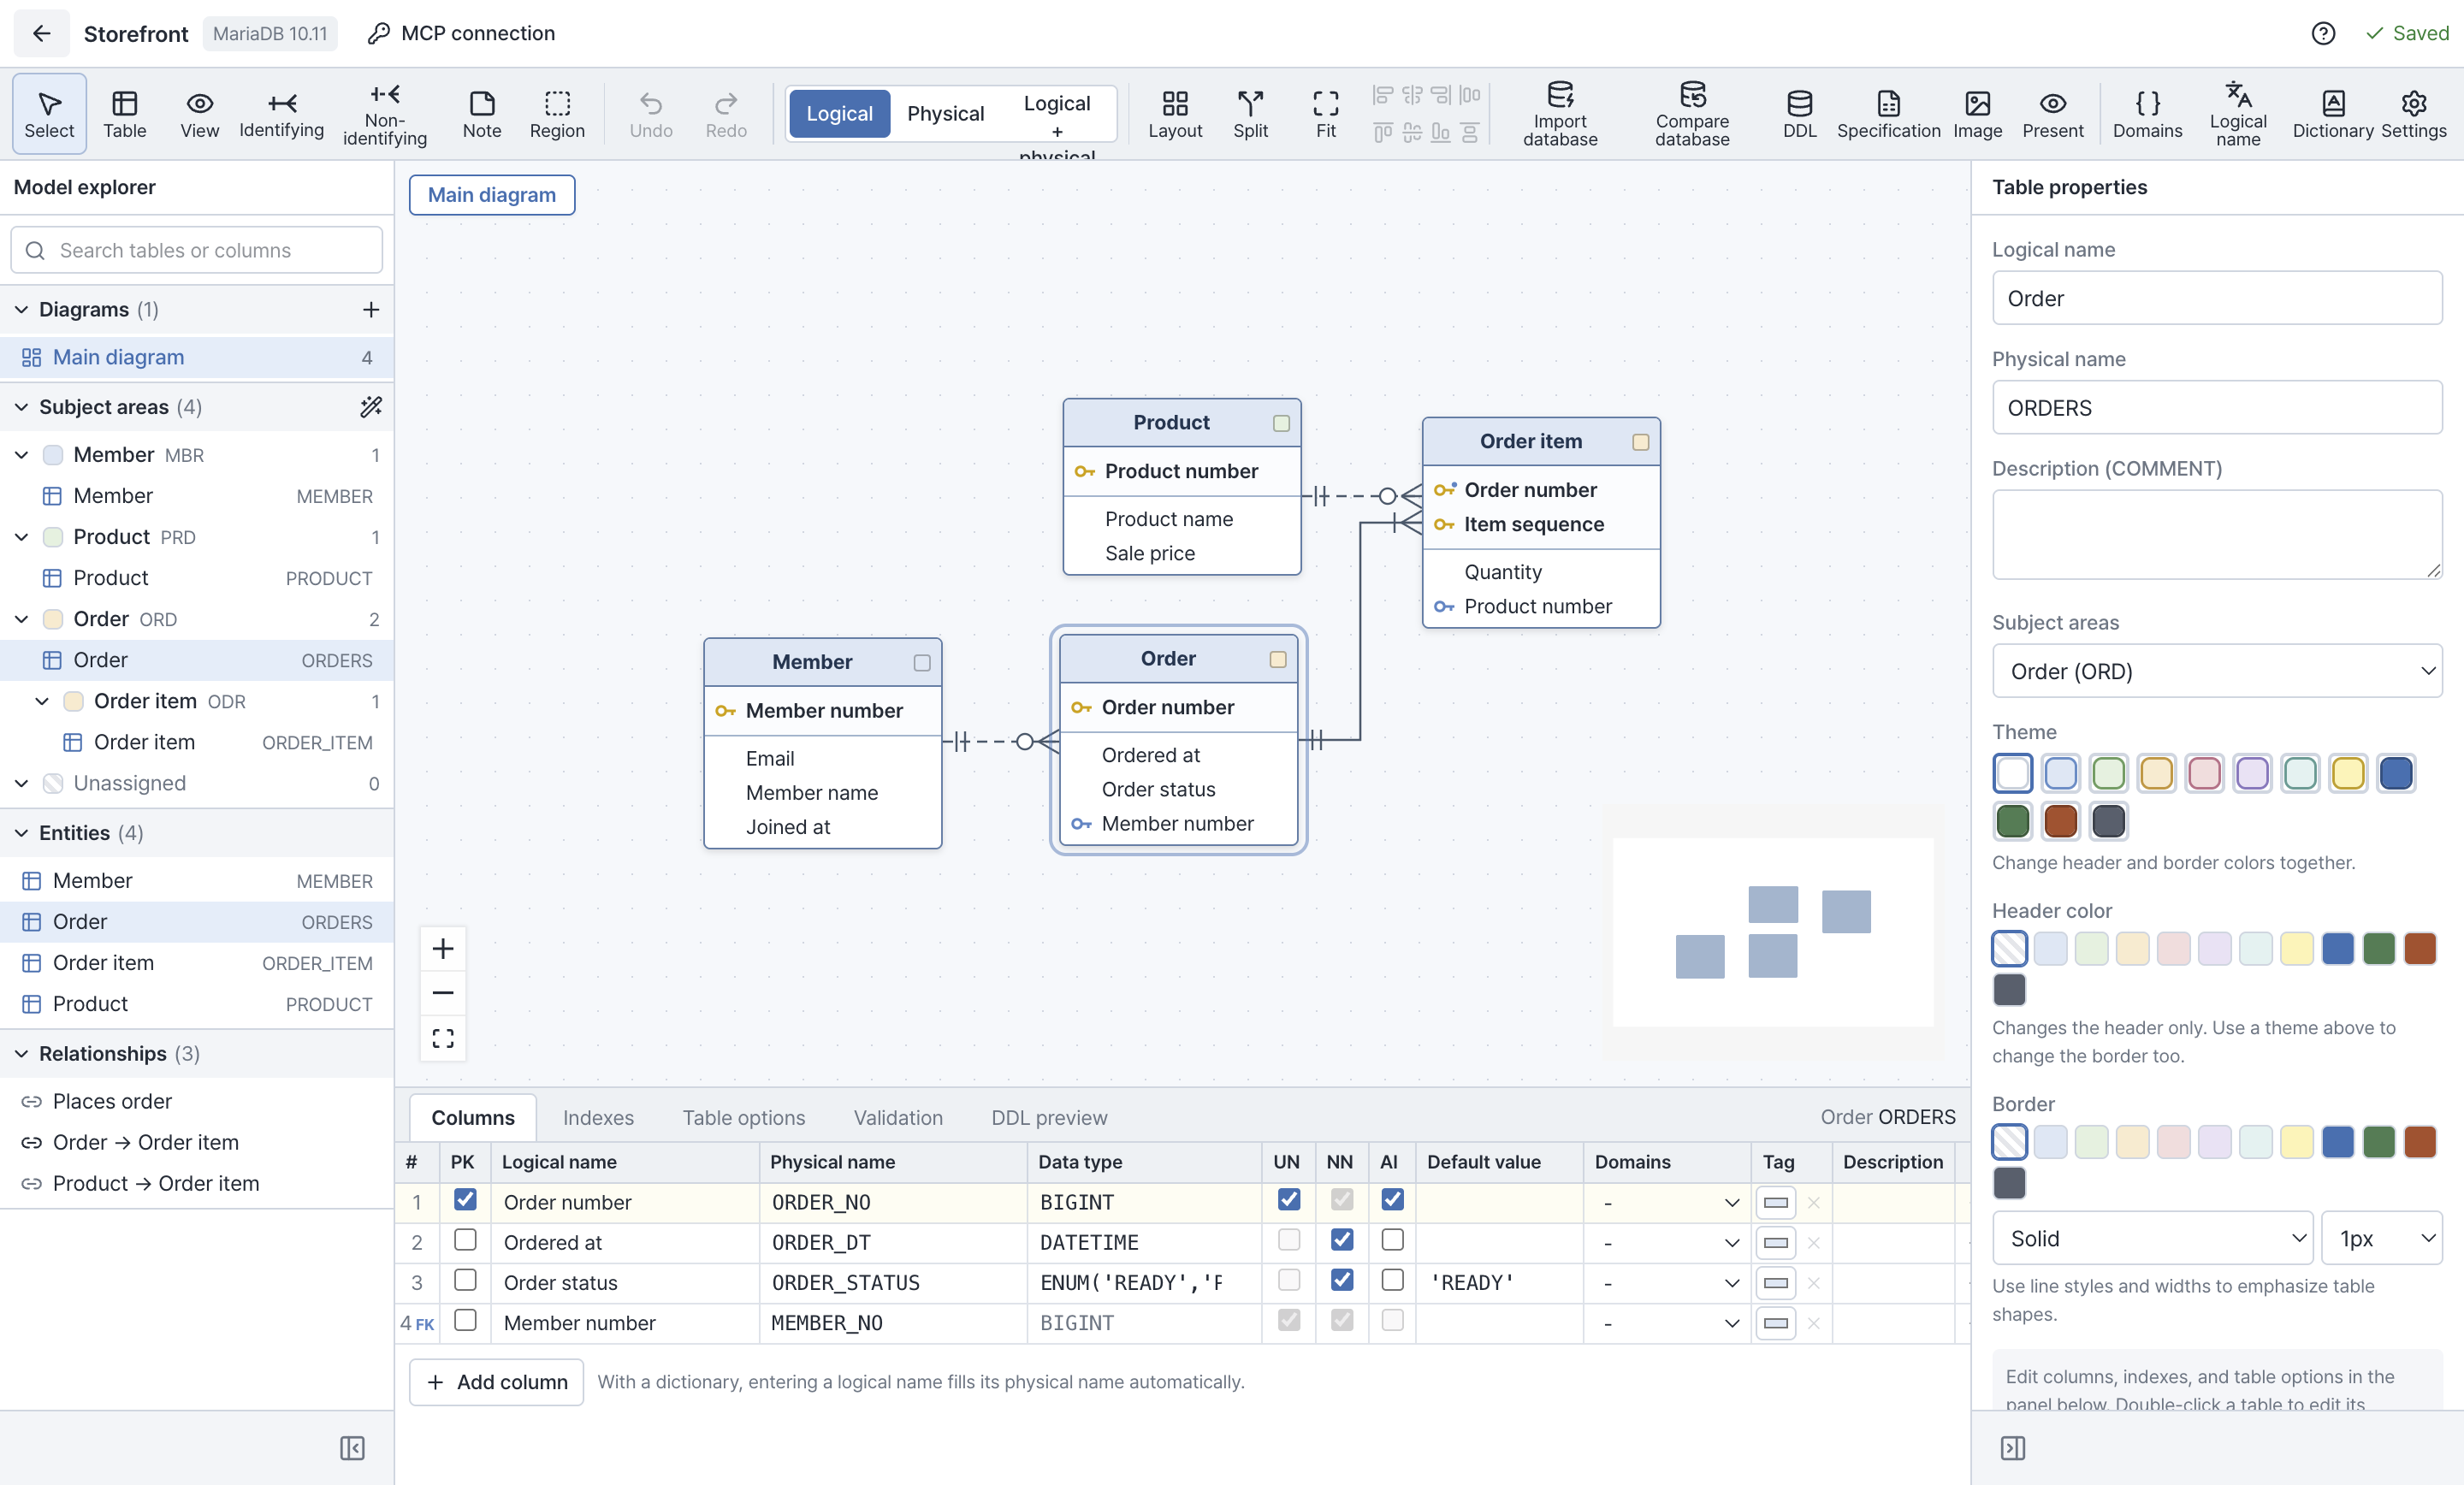Run auto Layout on diagram
Viewport: 2464px width, 1485px height.
[1175, 114]
